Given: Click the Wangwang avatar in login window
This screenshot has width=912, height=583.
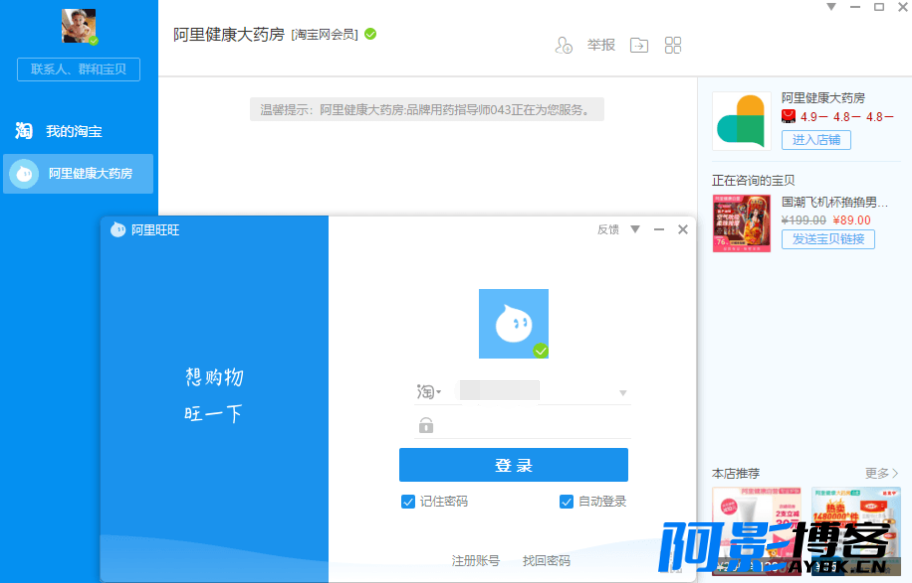Looking at the screenshot, I should (x=514, y=324).
